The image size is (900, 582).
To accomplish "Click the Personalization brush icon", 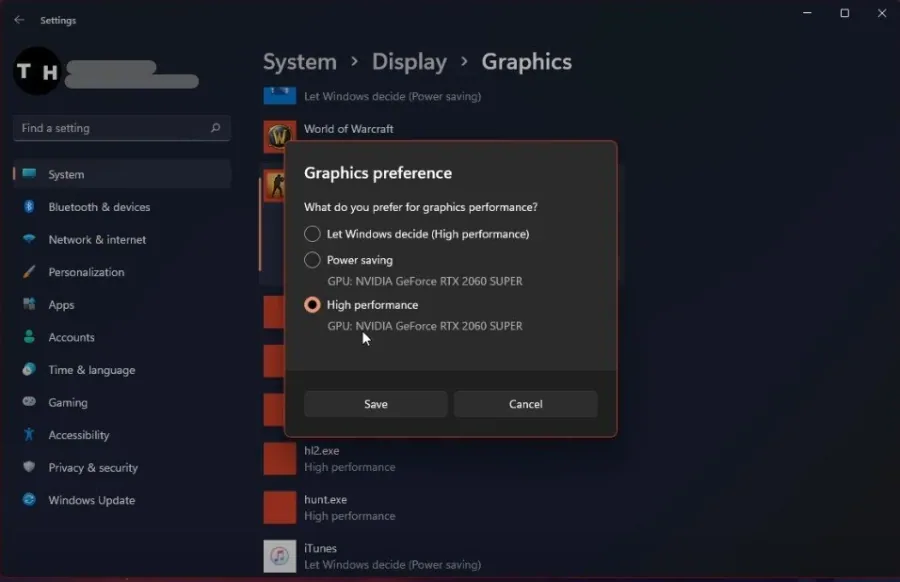I will click(x=29, y=271).
